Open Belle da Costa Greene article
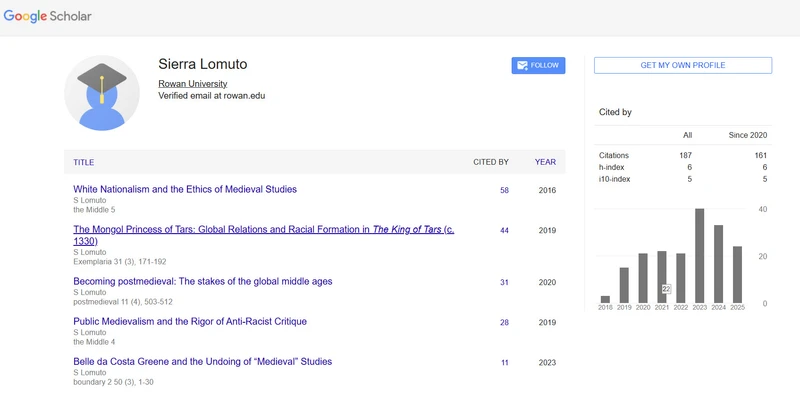The width and height of the screenshot is (800, 395). click(203, 362)
